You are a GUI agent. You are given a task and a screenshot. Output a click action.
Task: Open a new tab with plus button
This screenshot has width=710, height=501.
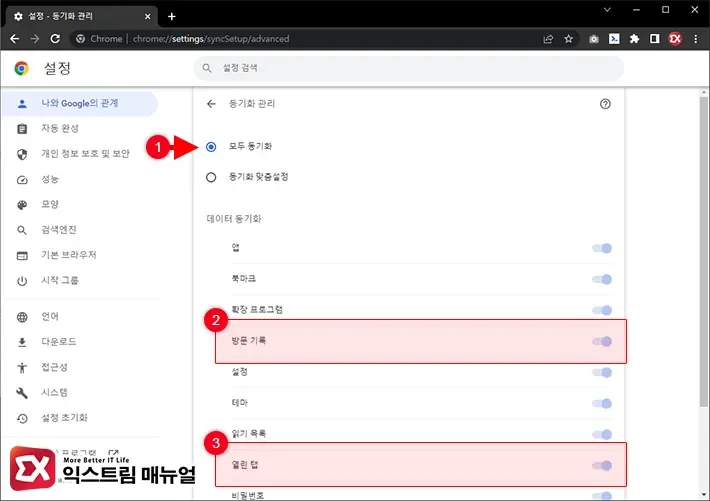click(x=172, y=17)
